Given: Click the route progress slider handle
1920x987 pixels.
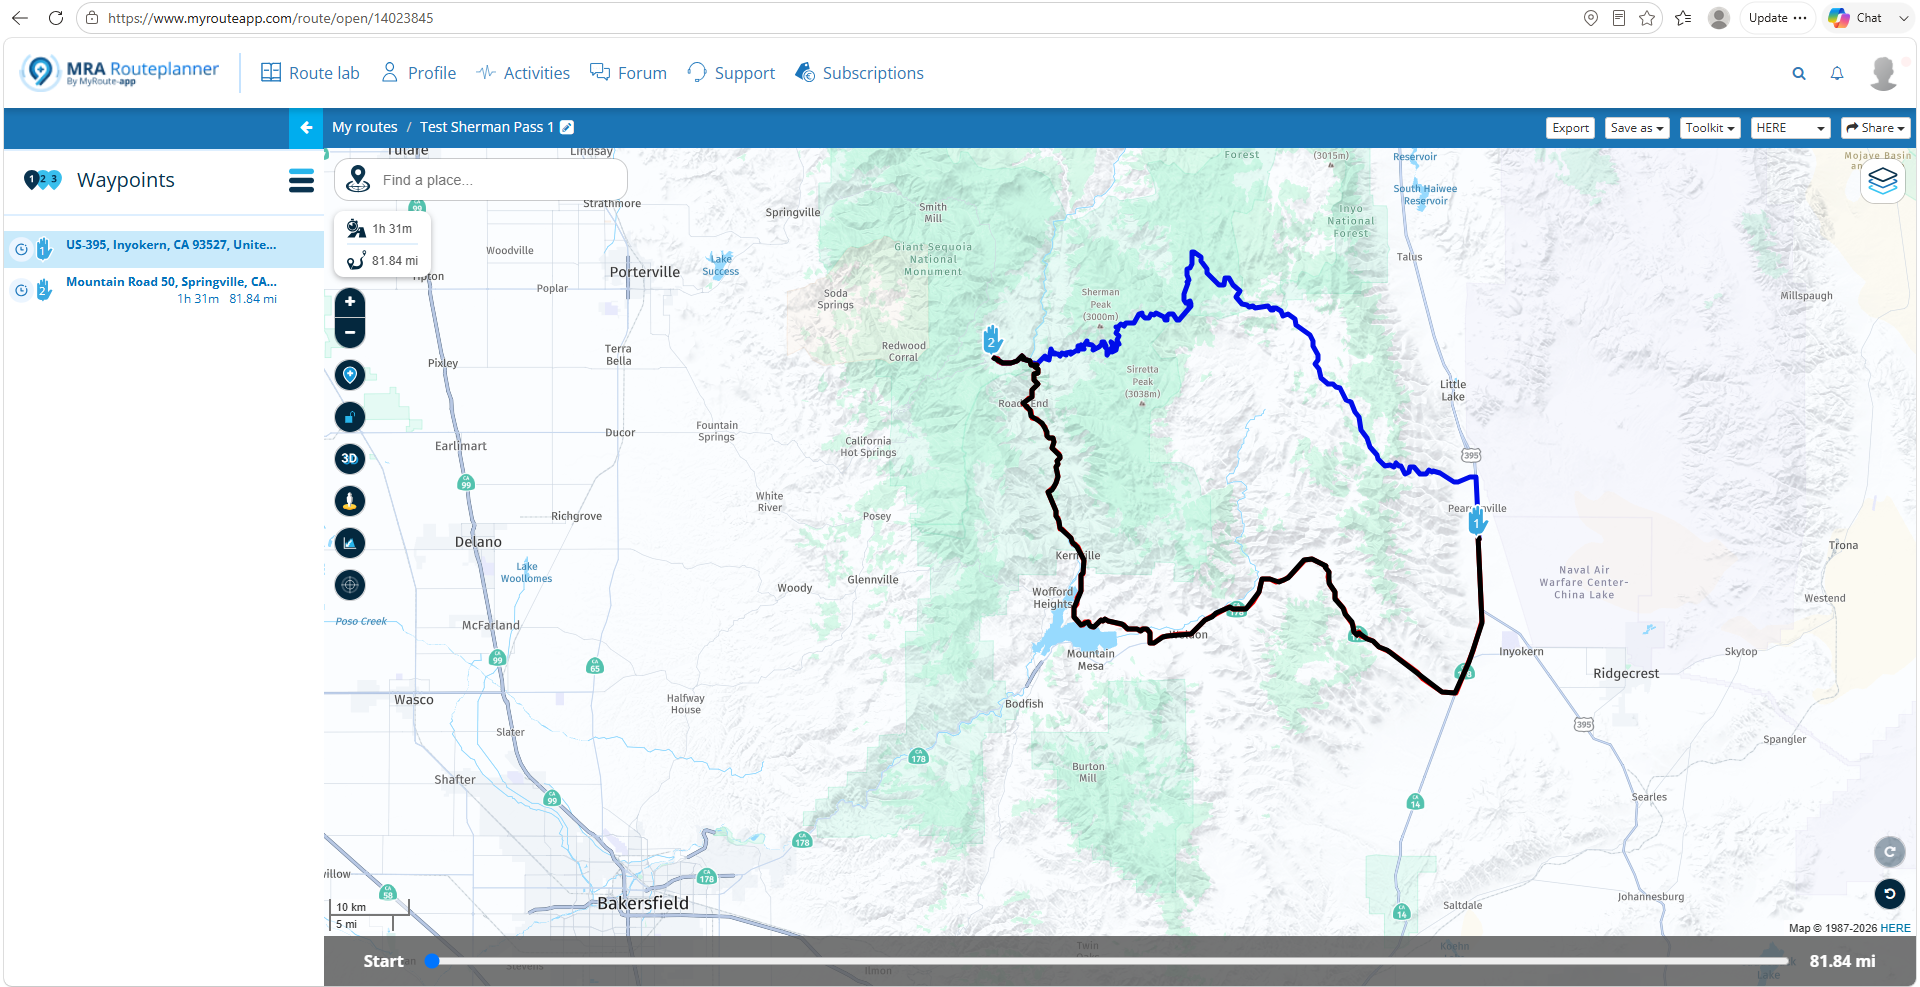Looking at the screenshot, I should [432, 961].
